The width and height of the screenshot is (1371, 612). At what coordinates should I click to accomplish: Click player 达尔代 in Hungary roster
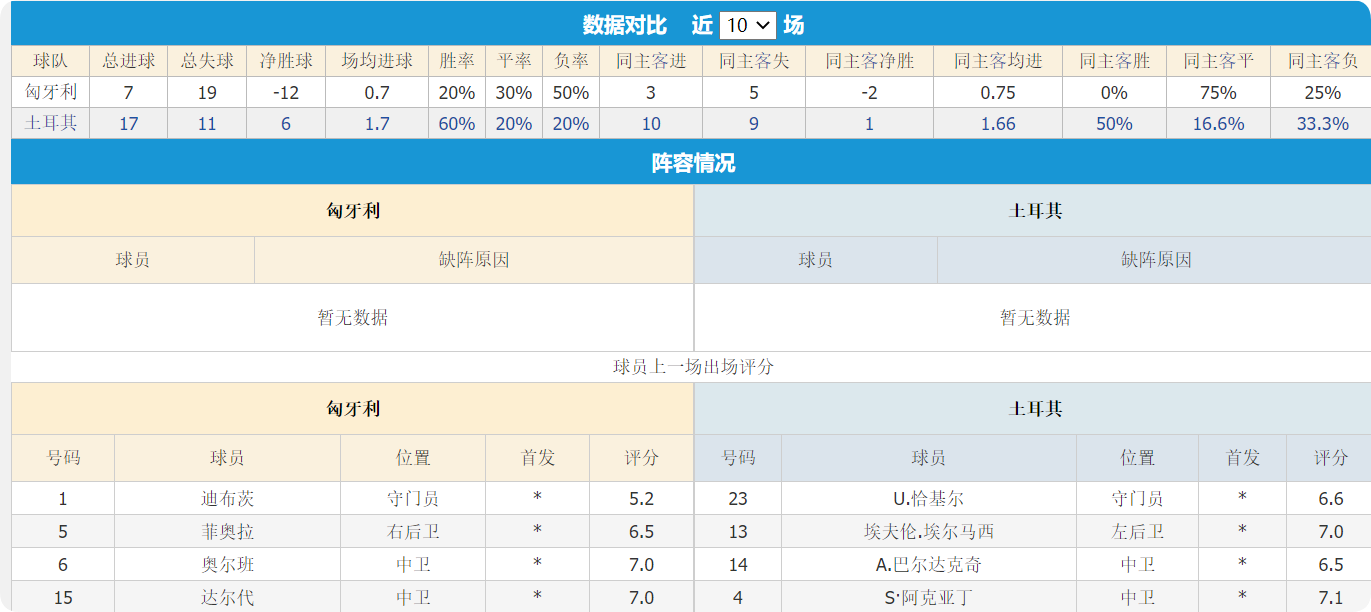pyautogui.click(x=226, y=597)
